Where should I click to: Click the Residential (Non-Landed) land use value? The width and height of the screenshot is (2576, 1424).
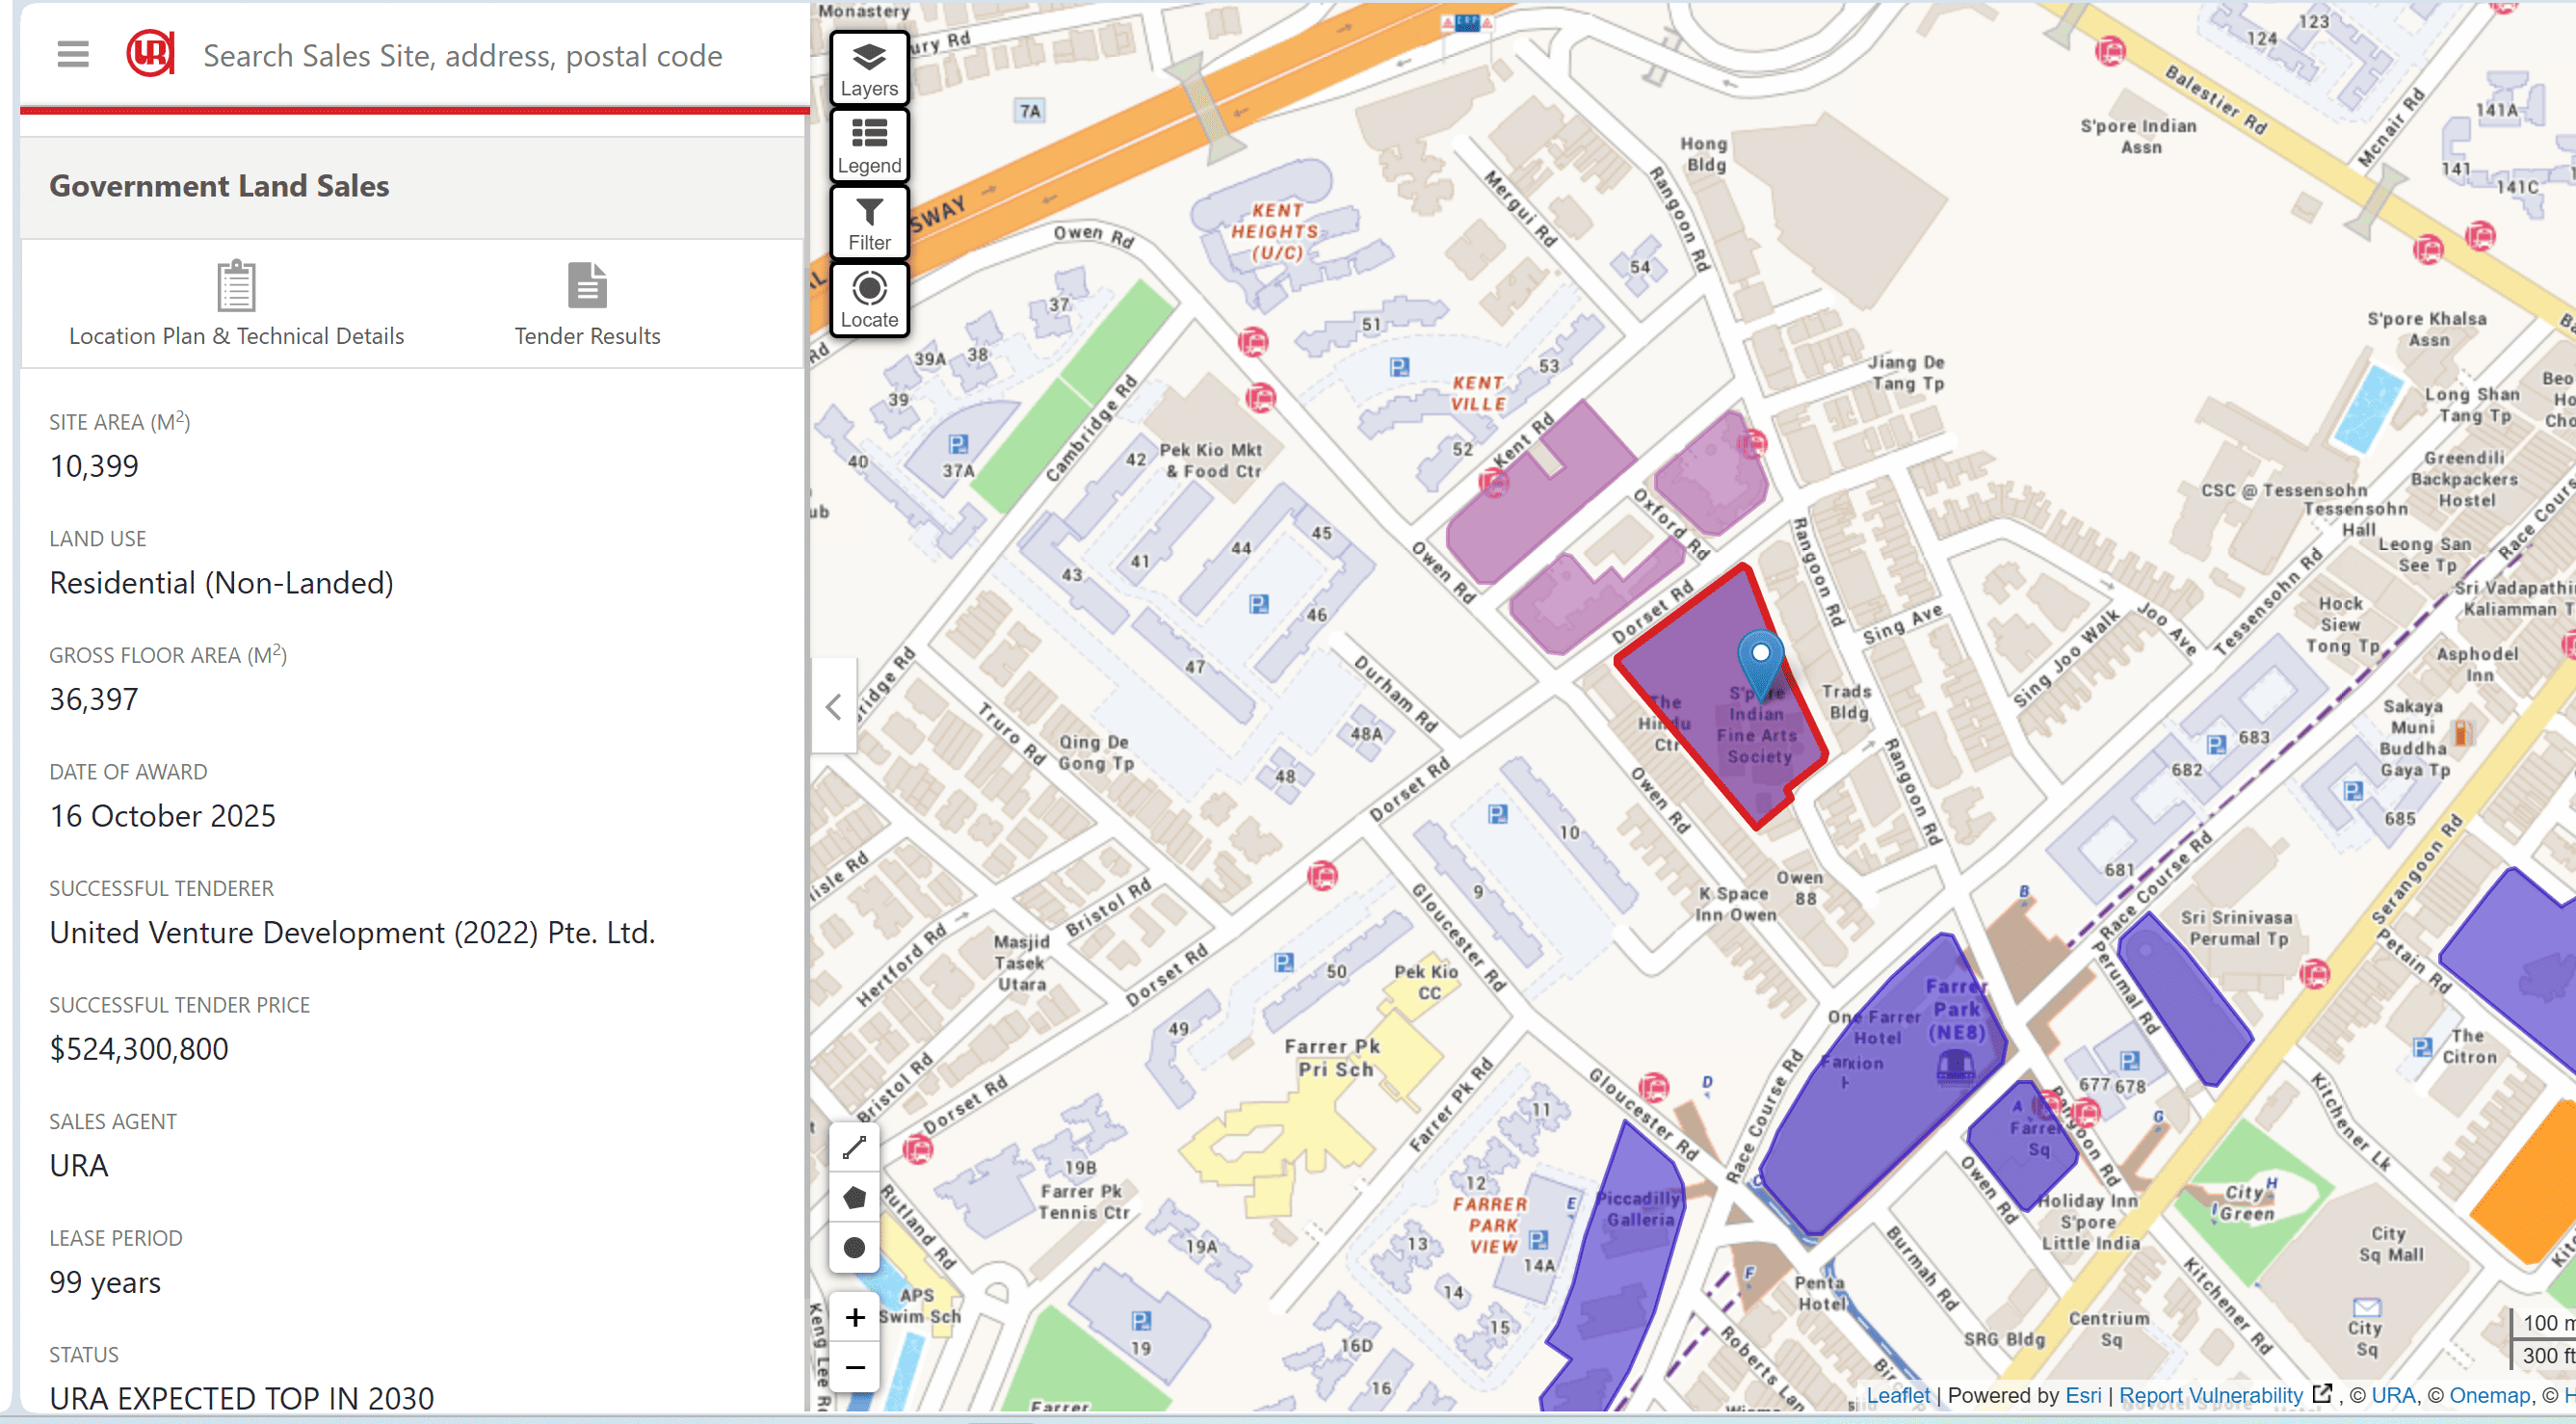(221, 583)
